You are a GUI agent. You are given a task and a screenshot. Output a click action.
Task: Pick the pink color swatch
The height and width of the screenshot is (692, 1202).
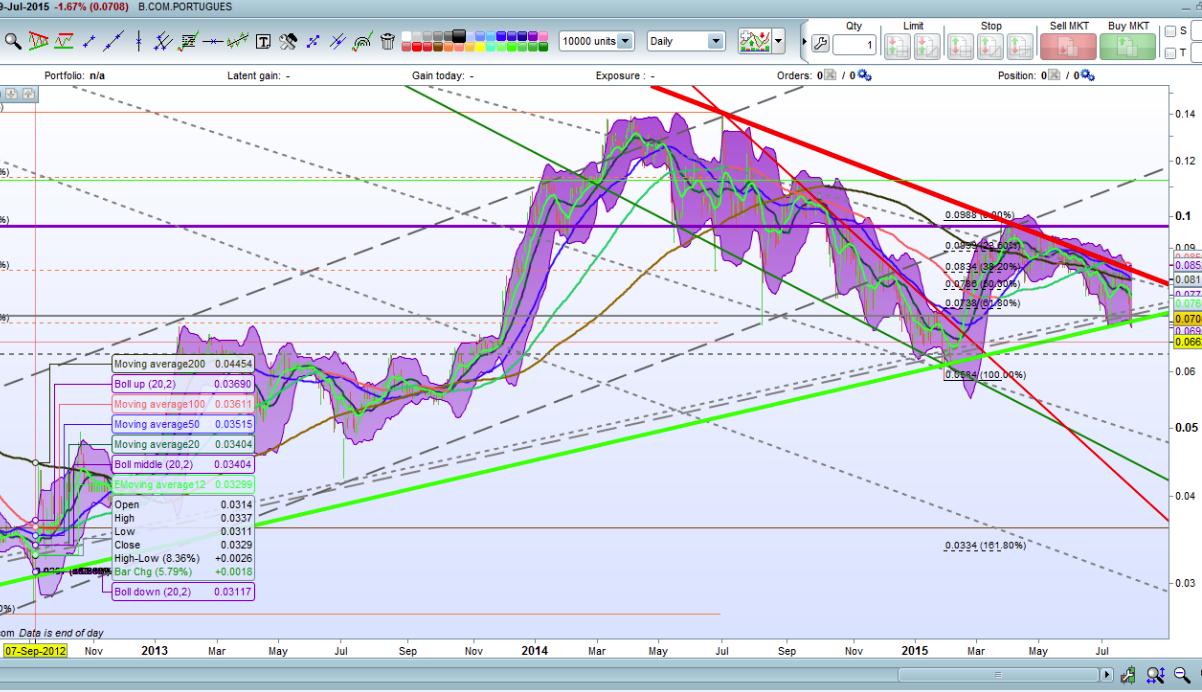pyautogui.click(x=544, y=36)
